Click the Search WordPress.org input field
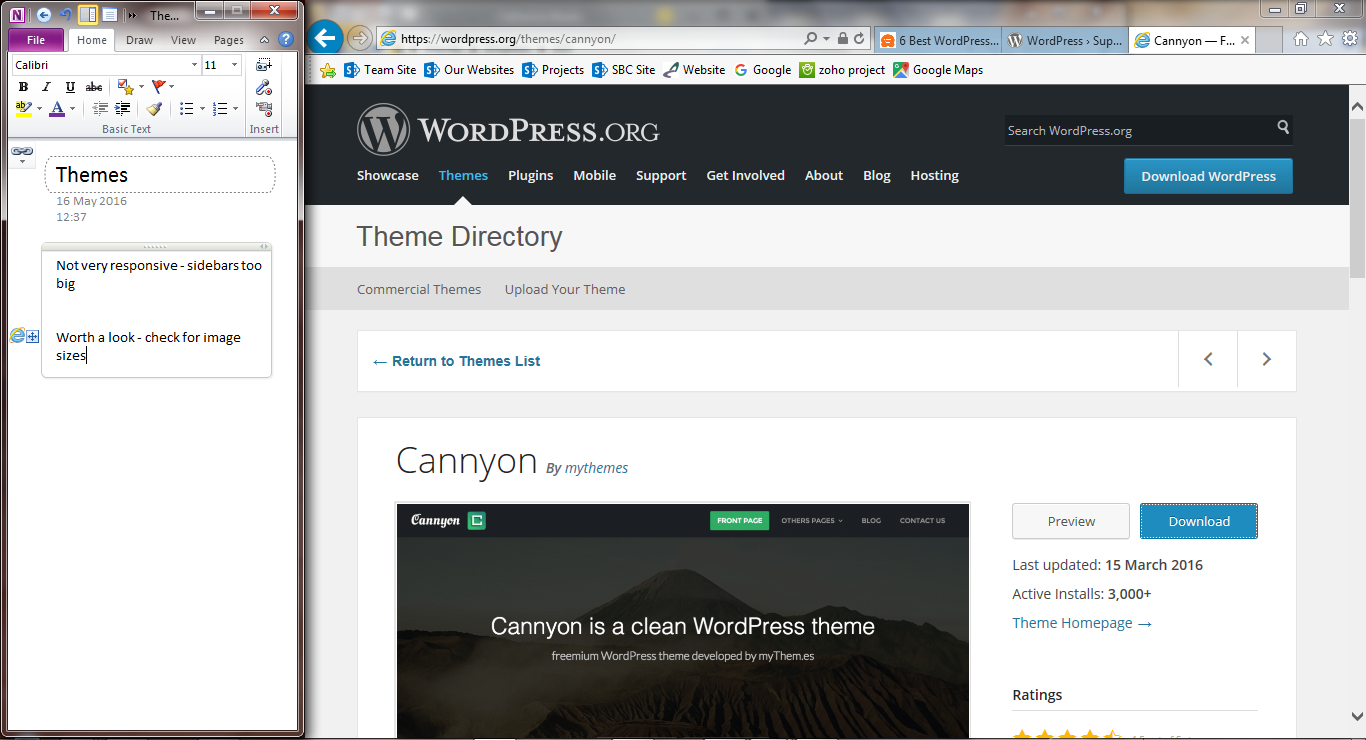Image resolution: width=1366 pixels, height=740 pixels. click(1136, 130)
